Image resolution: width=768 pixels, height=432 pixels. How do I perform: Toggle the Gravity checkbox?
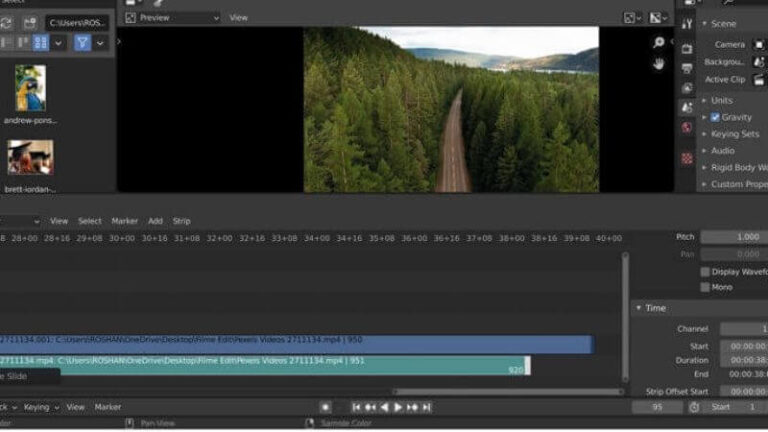[x=715, y=118]
